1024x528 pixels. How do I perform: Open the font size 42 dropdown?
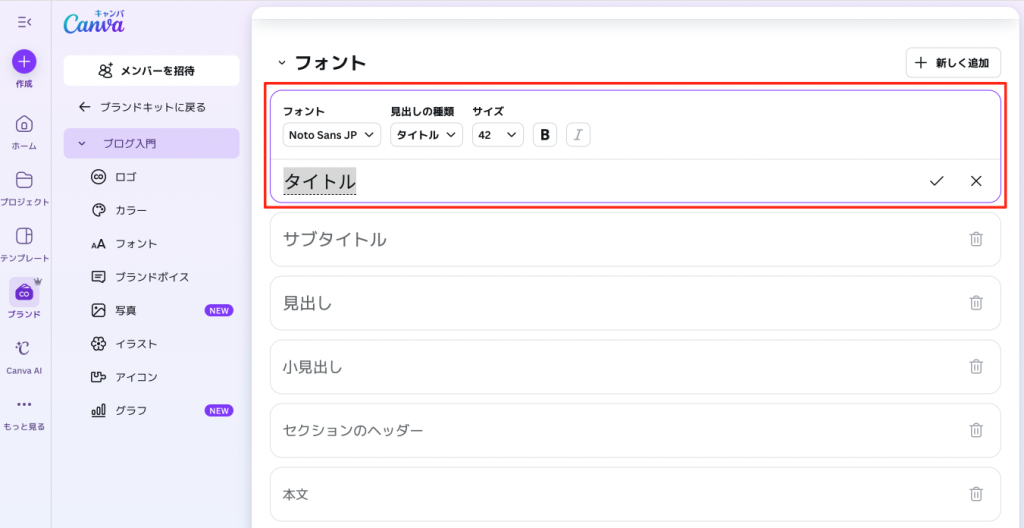[497, 135]
